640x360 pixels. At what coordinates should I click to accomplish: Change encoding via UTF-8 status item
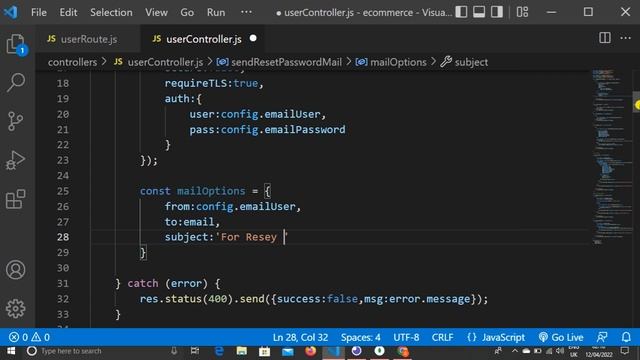pos(406,337)
